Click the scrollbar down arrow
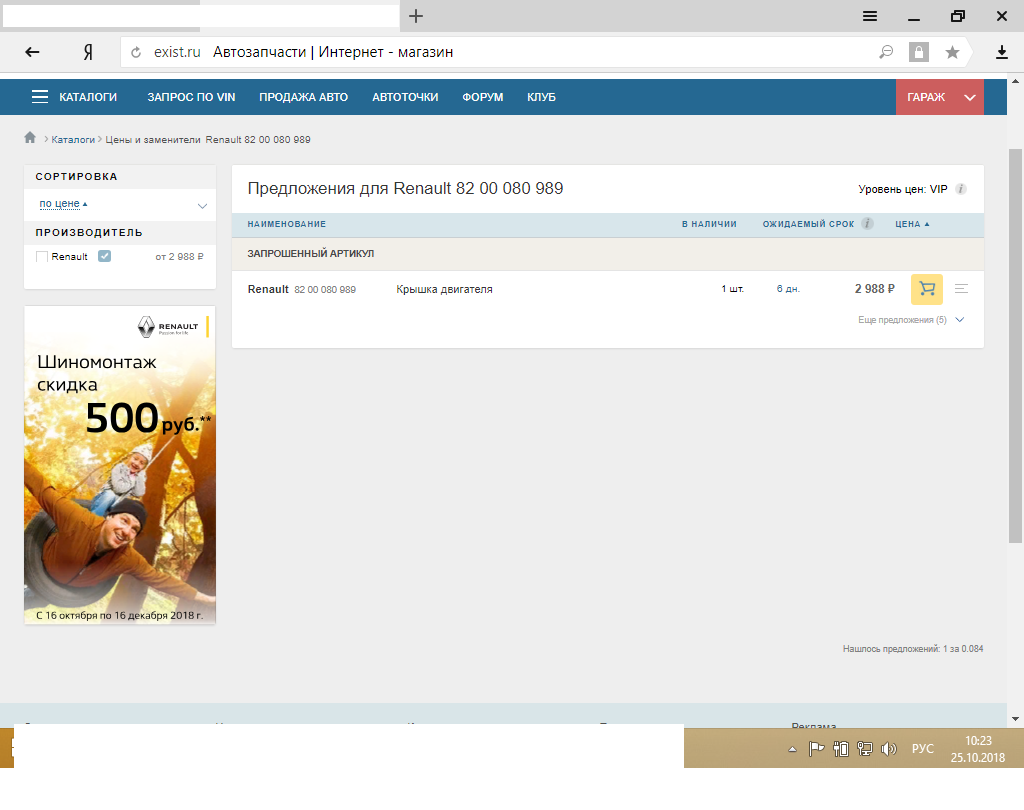Screen dimensions: 1024x810 (x=1015, y=719)
